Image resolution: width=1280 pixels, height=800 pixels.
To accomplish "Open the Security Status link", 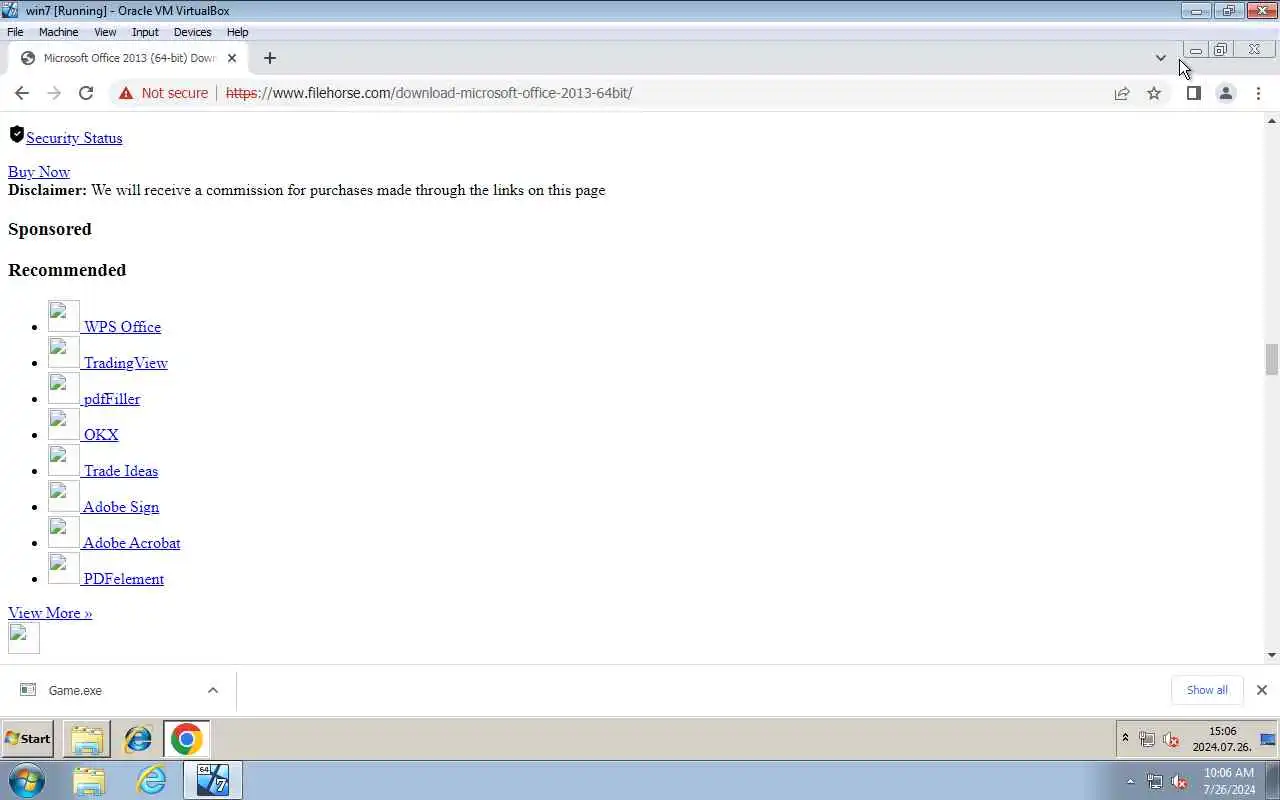I will point(74,138).
